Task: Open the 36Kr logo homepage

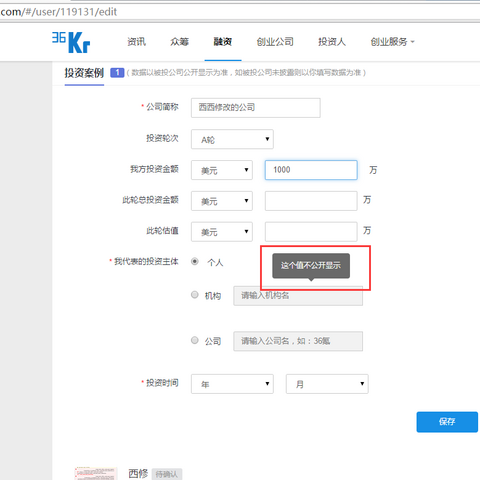Action: 71,42
